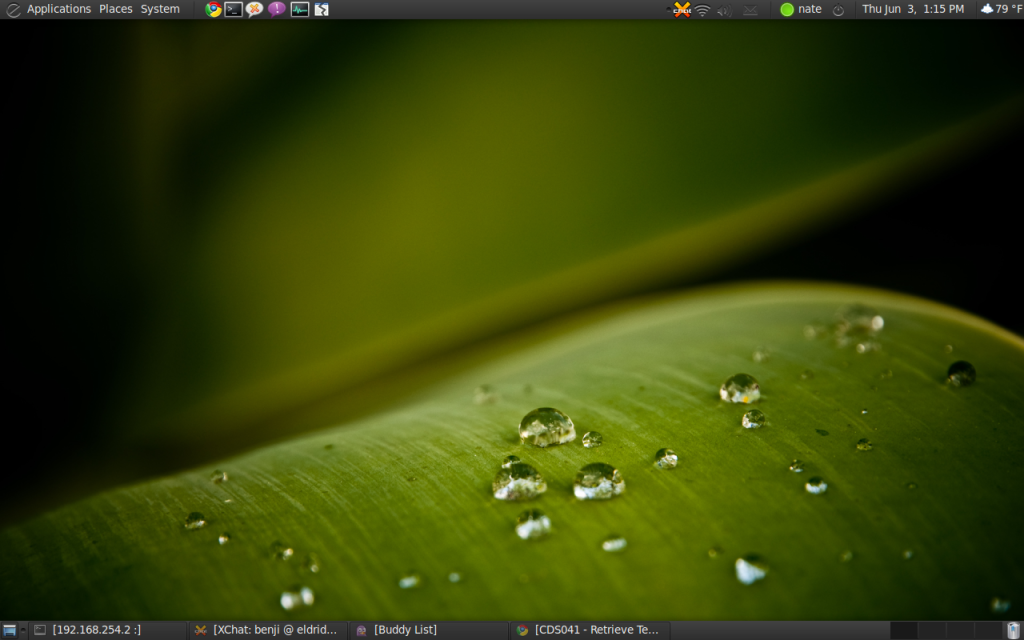Open the Places menu

click(x=115, y=9)
